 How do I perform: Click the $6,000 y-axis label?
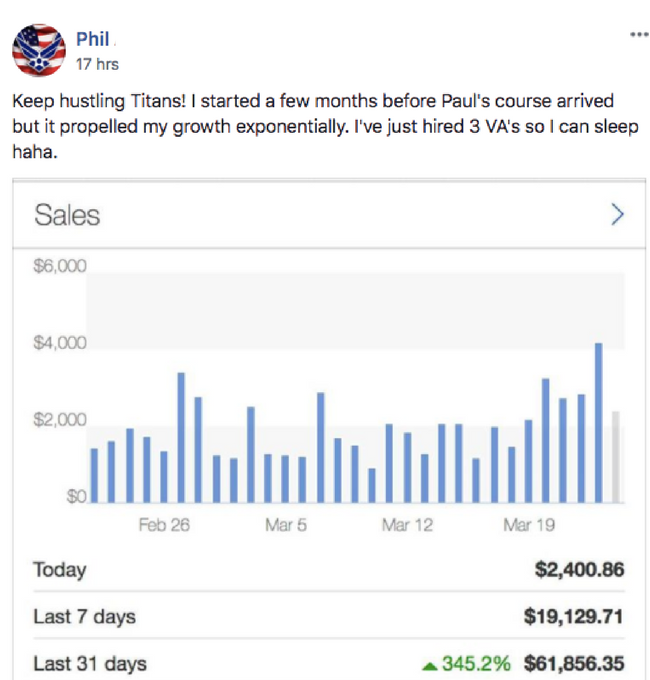[x=60, y=266]
